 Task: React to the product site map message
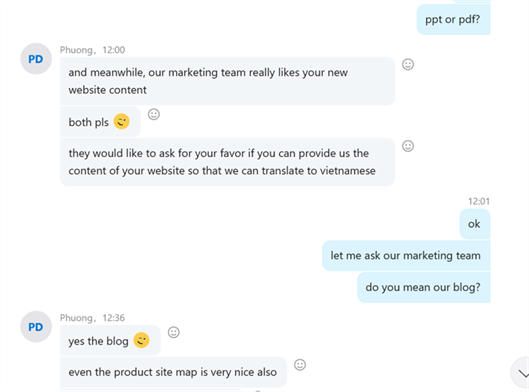coord(300,365)
